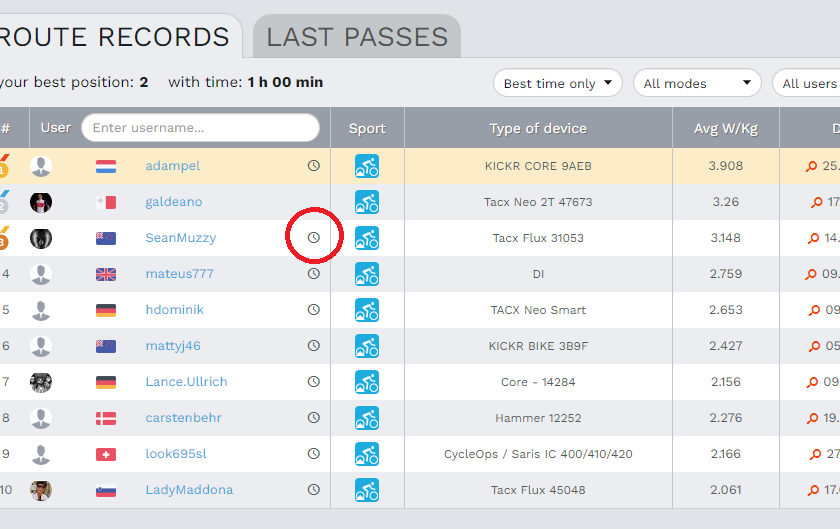The width and height of the screenshot is (840, 529).
Task: Open carstenbehr user profile link
Action: coord(183,417)
